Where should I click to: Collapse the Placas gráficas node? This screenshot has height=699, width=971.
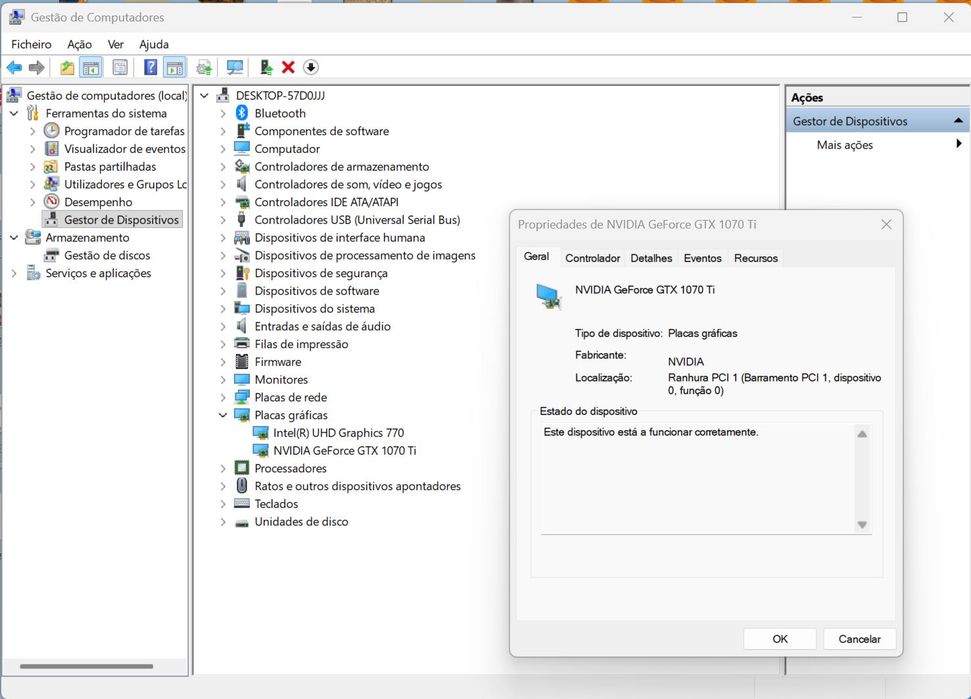point(223,415)
